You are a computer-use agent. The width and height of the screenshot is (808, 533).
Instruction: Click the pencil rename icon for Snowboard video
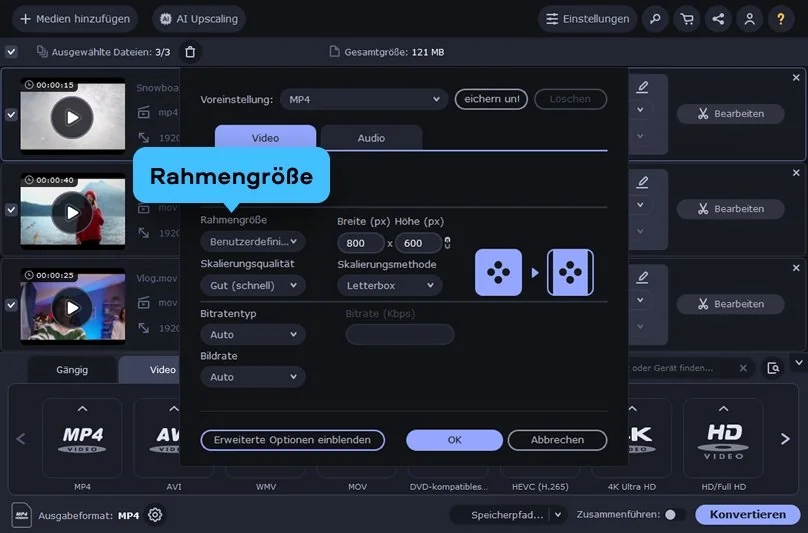[x=642, y=87]
